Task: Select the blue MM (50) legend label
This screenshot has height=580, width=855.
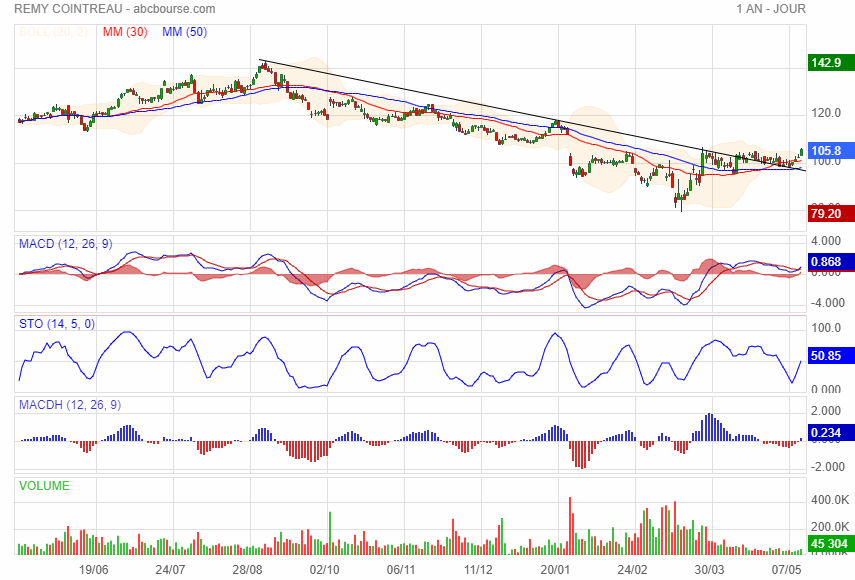Action: click(184, 32)
